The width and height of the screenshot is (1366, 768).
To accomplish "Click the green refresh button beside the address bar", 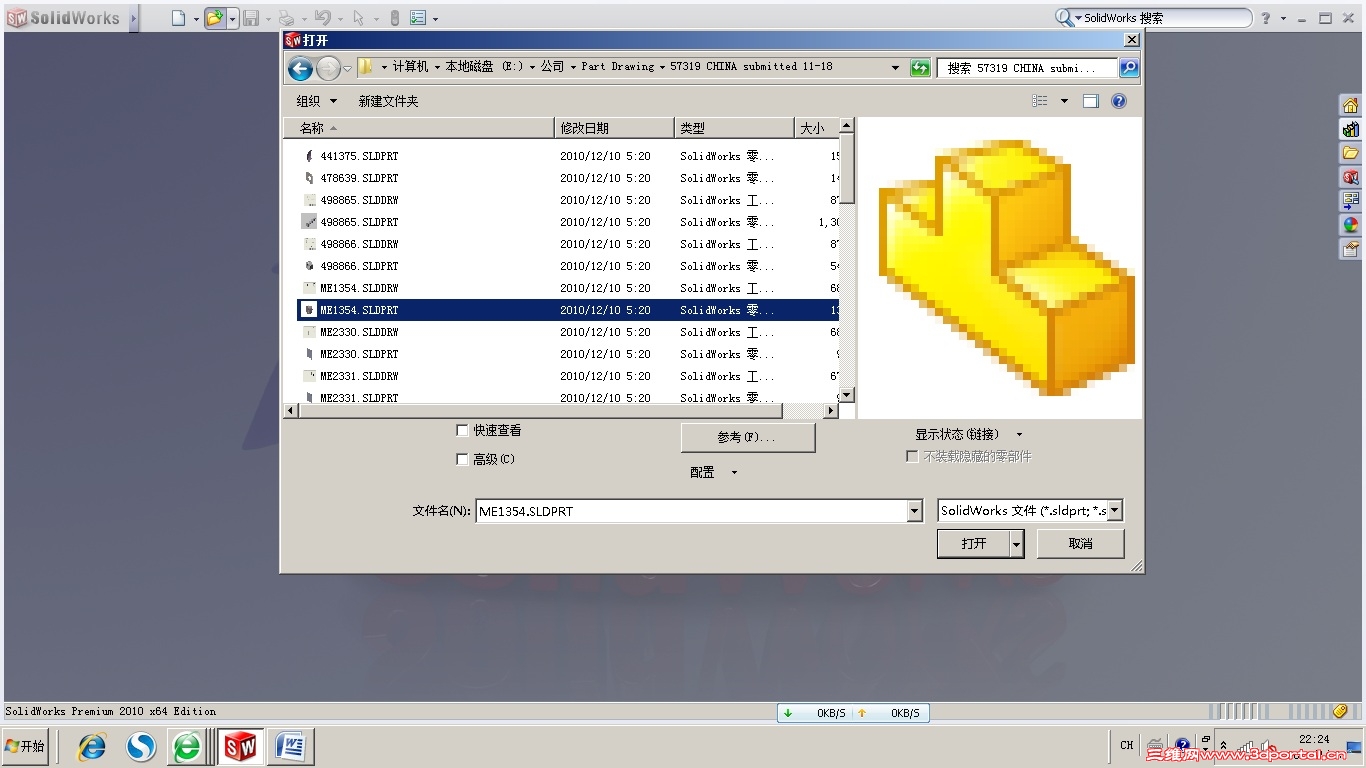I will point(920,68).
